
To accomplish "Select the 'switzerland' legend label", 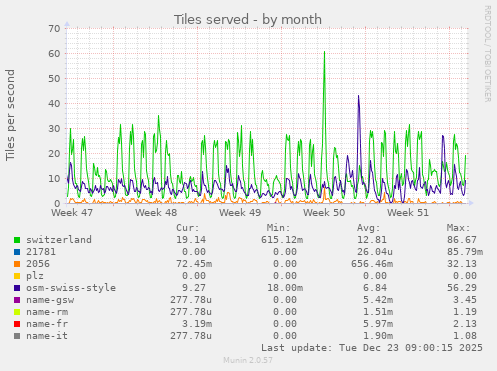I will pos(59,240).
